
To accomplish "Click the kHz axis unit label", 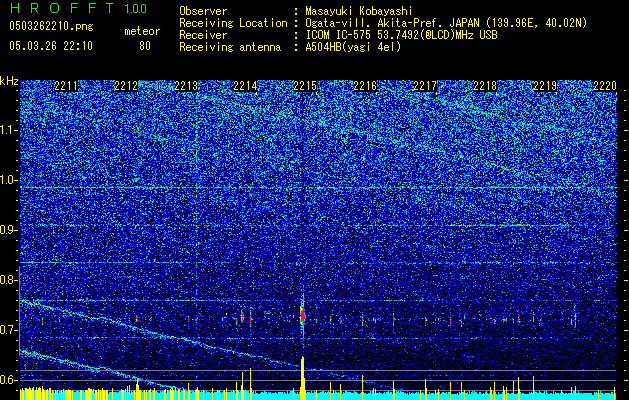I will tap(9, 81).
